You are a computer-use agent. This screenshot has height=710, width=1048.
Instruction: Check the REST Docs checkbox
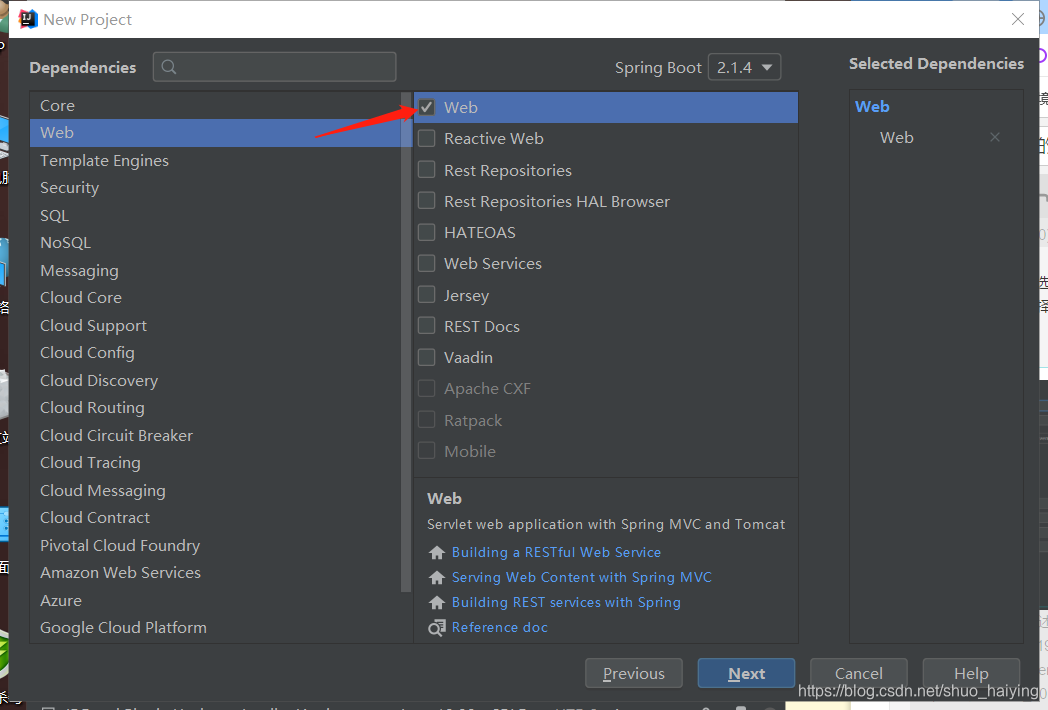click(426, 326)
